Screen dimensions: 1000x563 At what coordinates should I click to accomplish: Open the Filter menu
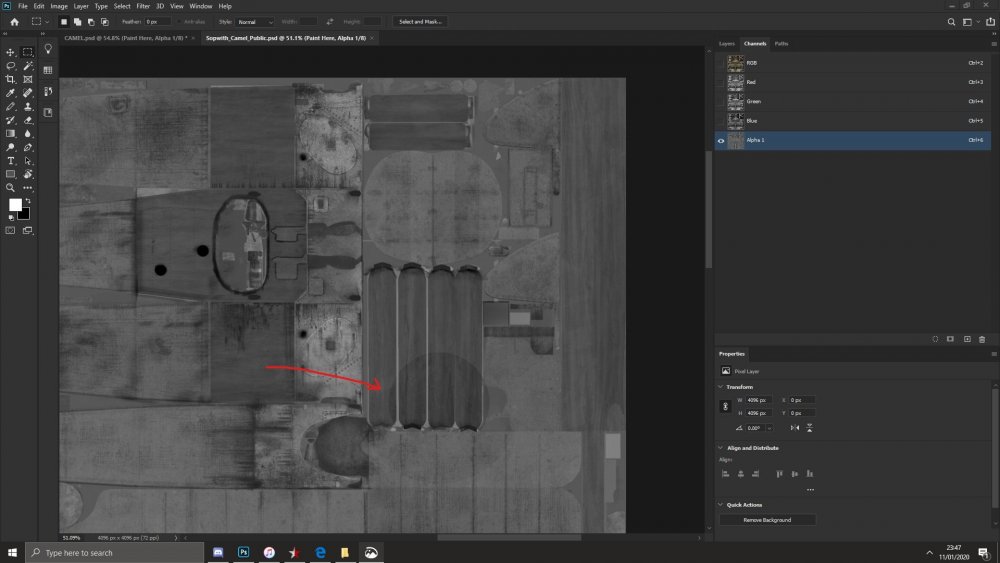pyautogui.click(x=143, y=6)
